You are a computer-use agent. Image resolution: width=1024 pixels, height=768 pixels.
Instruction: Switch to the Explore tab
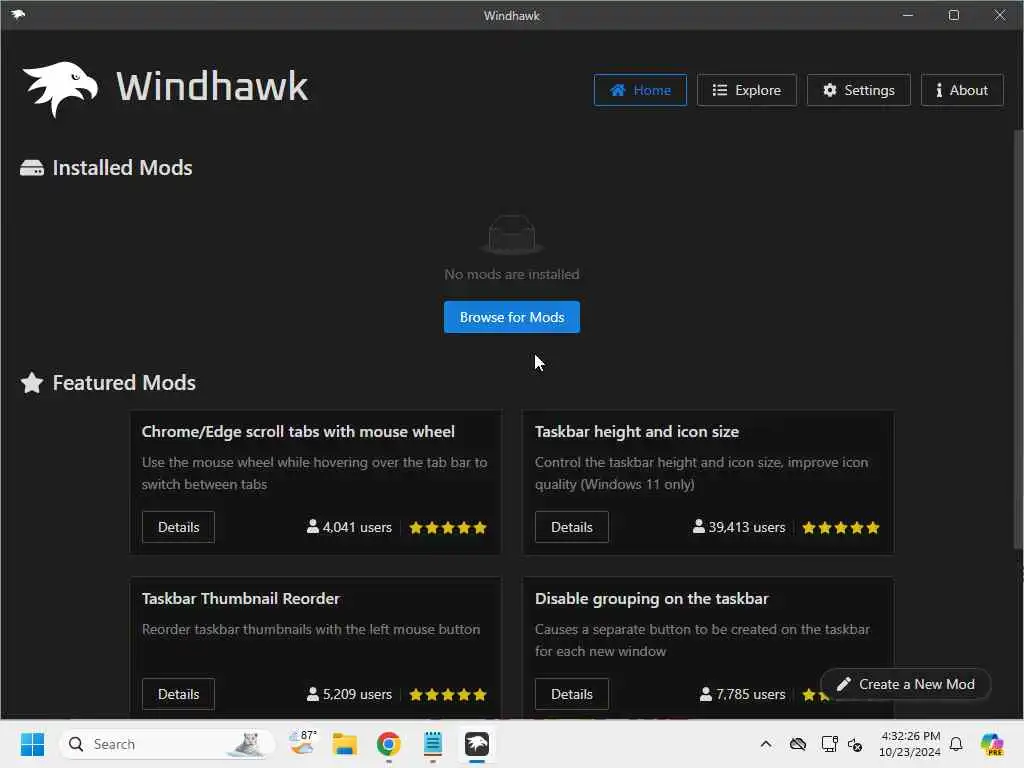(746, 90)
